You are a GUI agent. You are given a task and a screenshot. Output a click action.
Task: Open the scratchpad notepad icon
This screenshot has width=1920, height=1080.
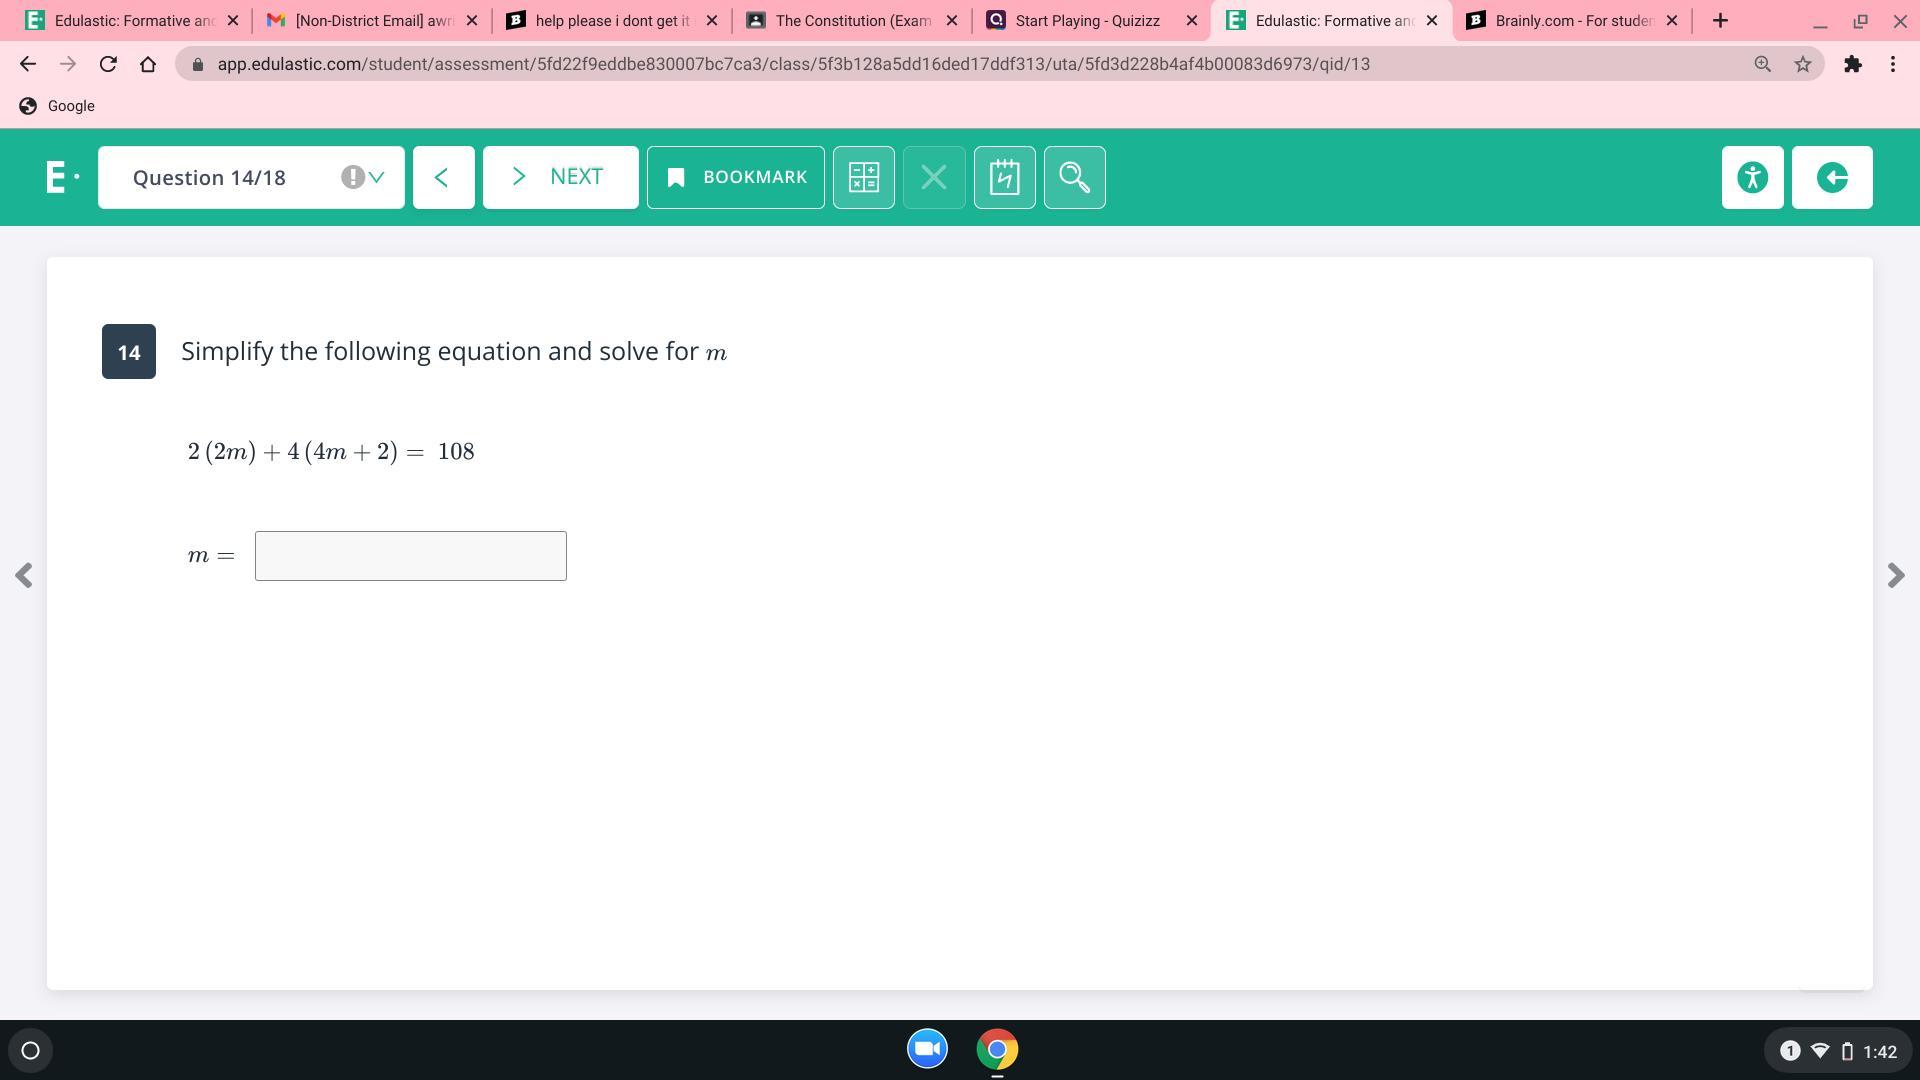[x=1004, y=177]
